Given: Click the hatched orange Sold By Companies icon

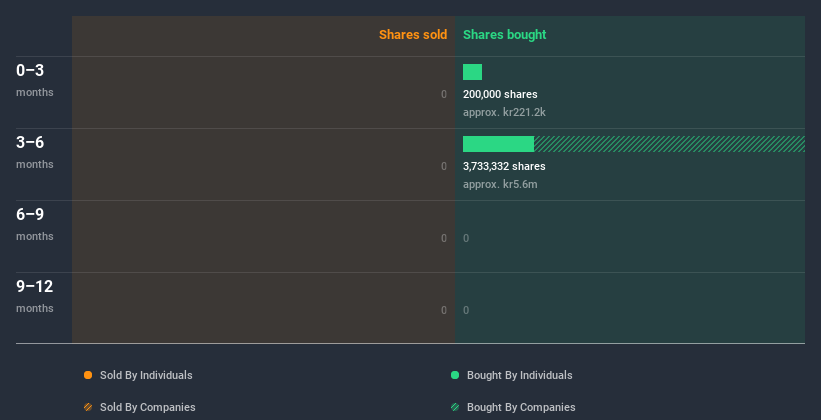Looking at the screenshot, I should 88,407.
